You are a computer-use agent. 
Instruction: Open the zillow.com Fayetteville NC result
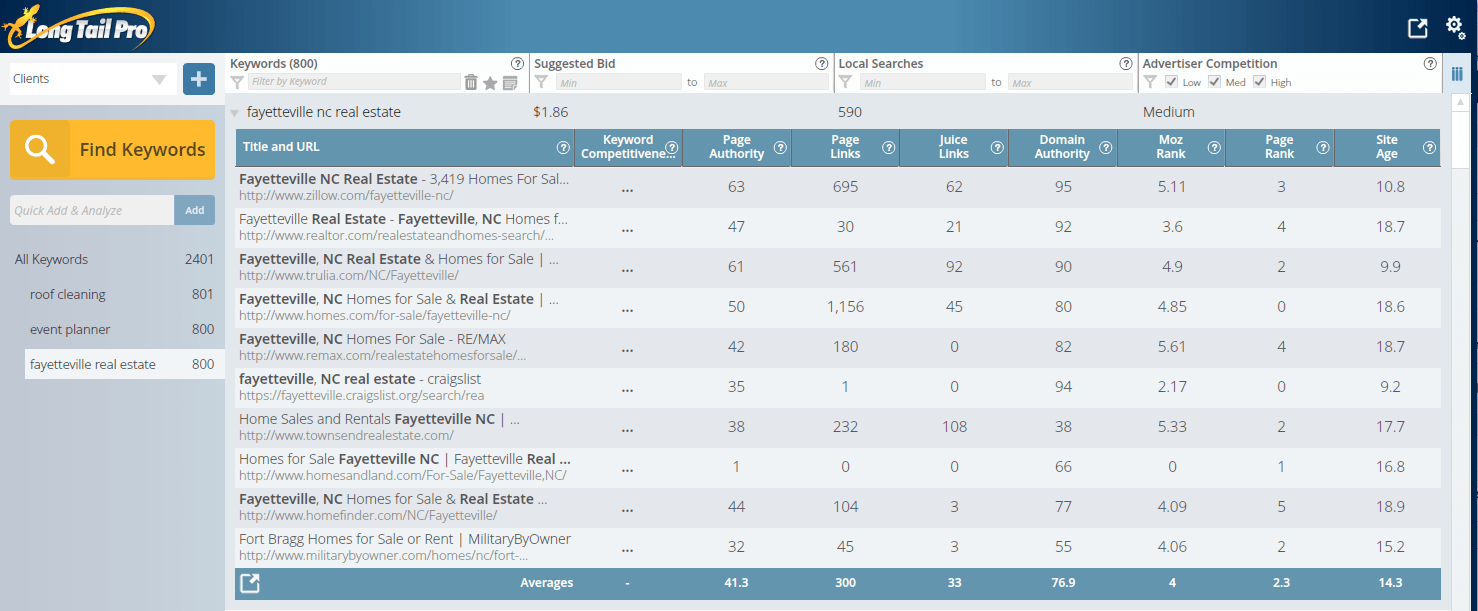click(404, 187)
